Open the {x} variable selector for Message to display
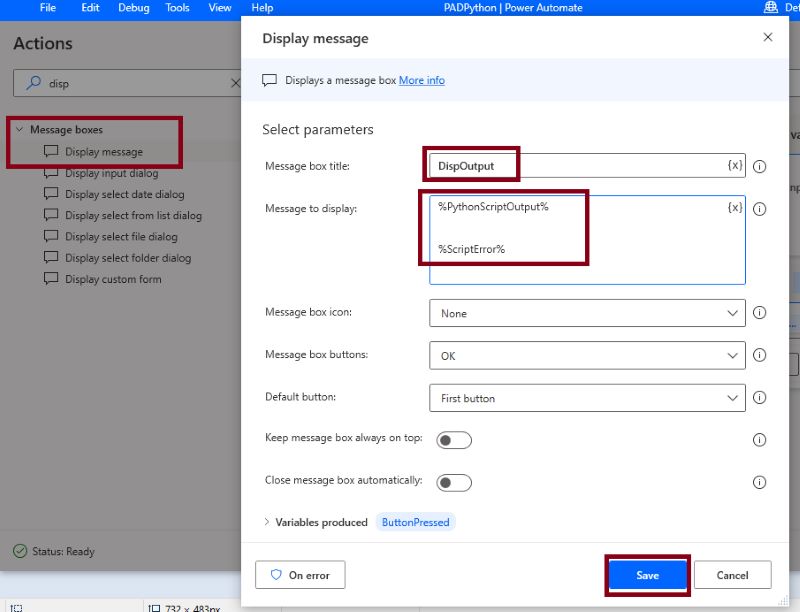This screenshot has width=800, height=612. click(736, 209)
